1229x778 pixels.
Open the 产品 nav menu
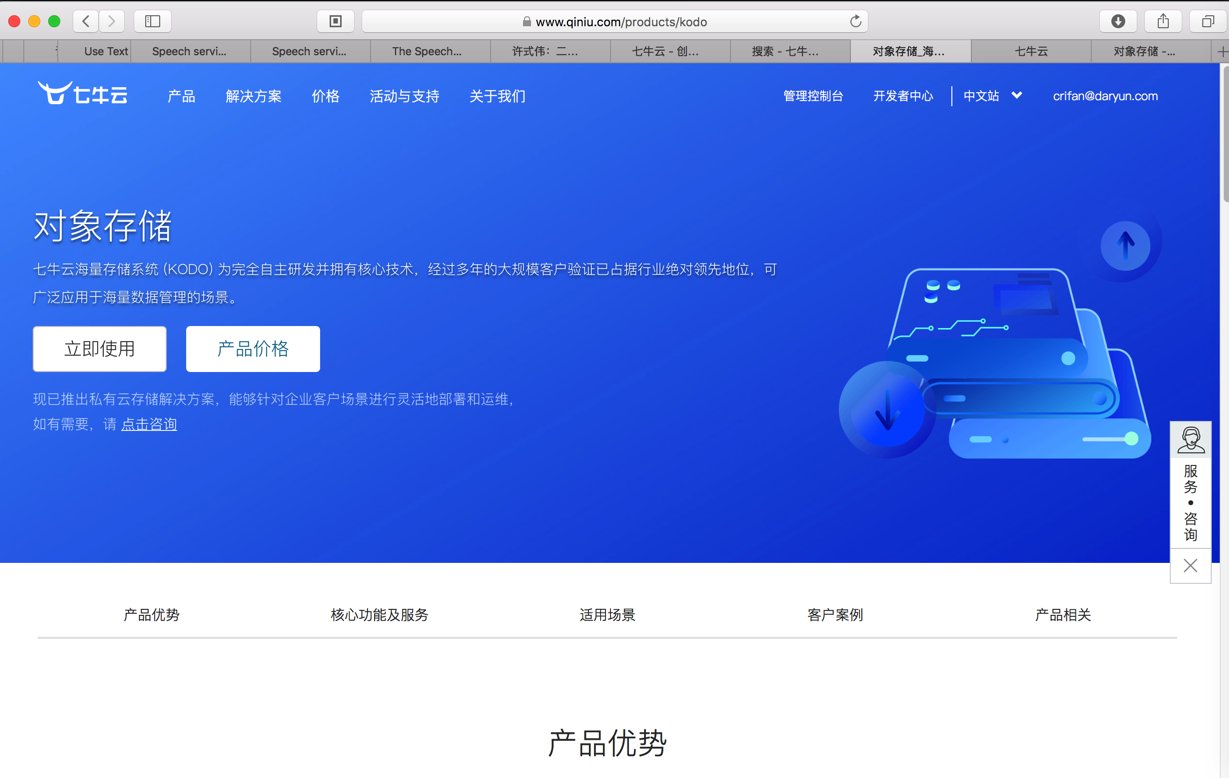pyautogui.click(x=181, y=96)
